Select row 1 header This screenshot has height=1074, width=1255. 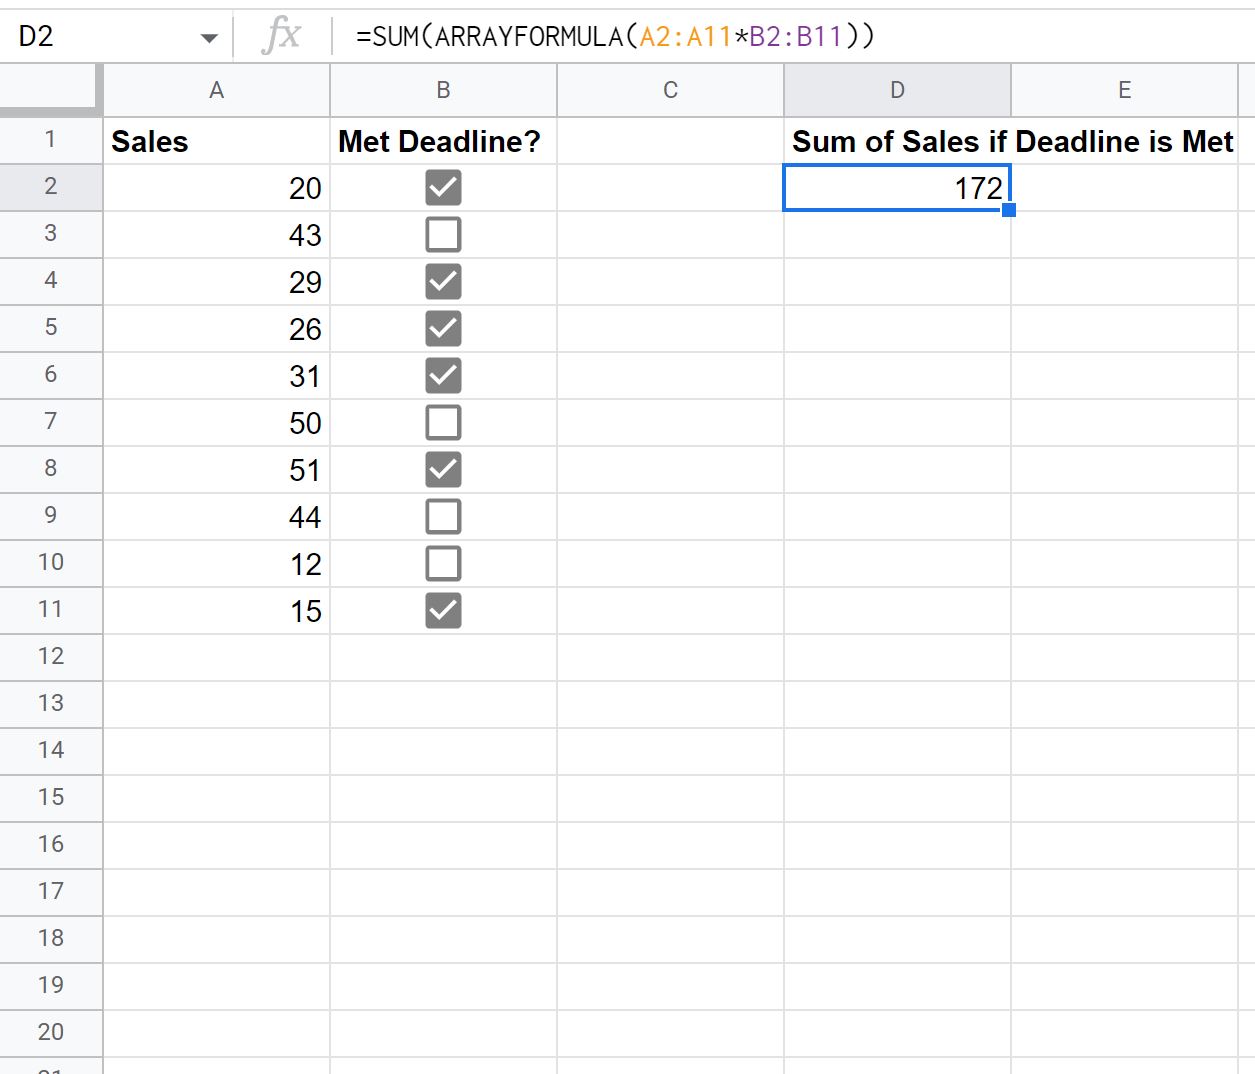coord(51,140)
